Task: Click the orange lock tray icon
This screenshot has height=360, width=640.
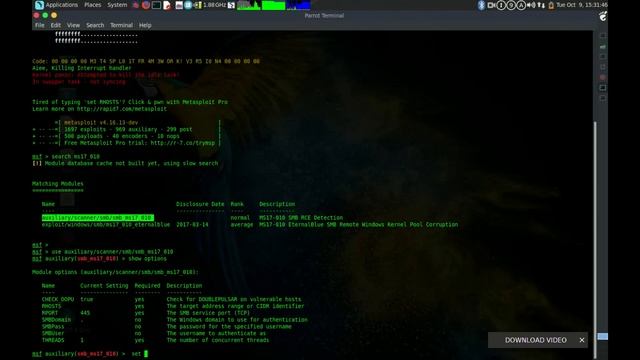Action: click(x=551, y=5)
